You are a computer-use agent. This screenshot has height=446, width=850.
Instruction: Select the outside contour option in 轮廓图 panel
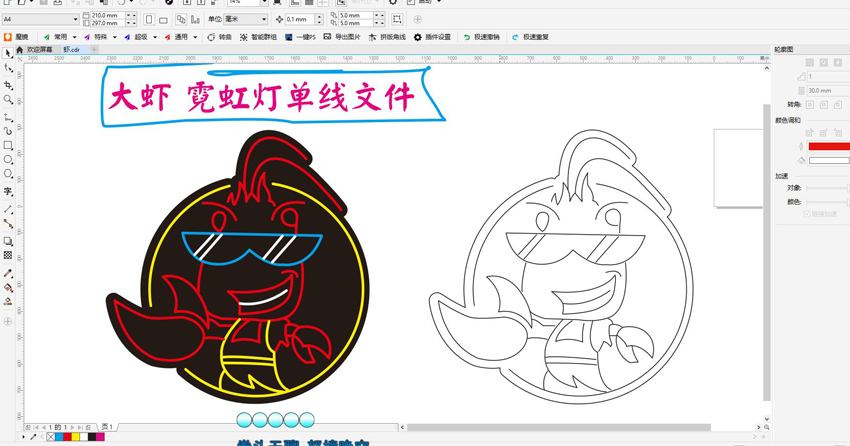point(838,63)
